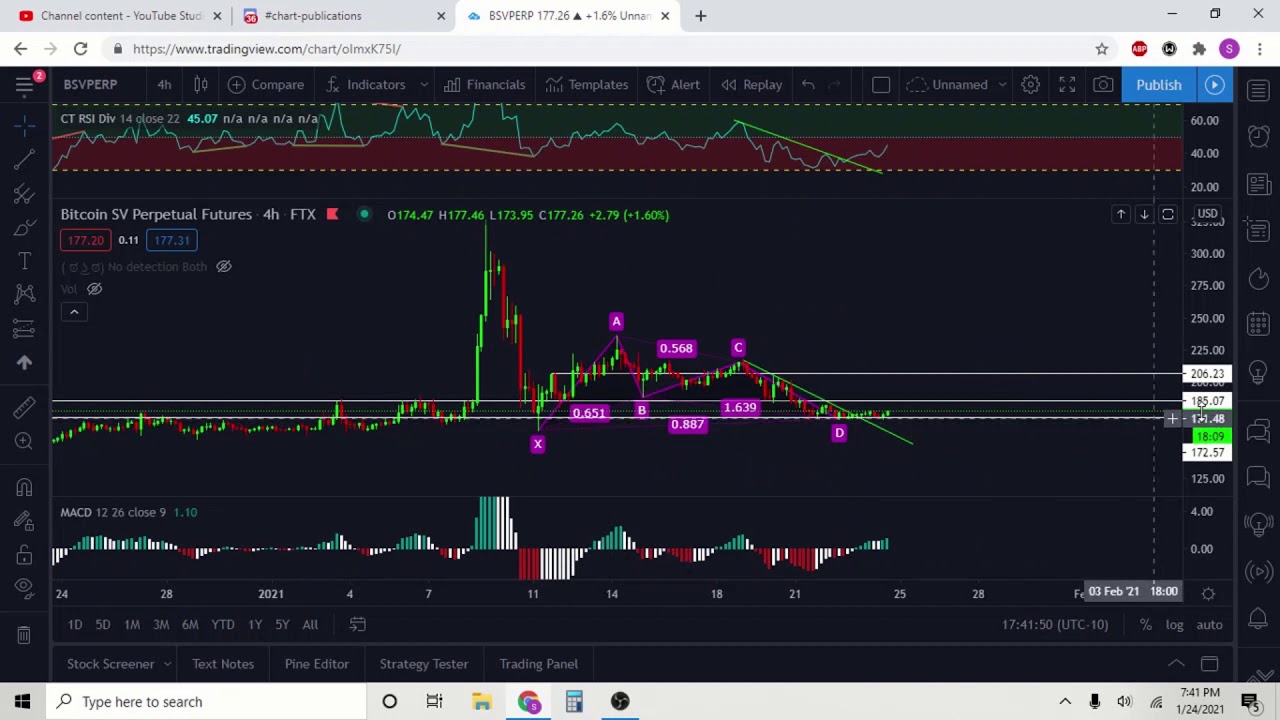The image size is (1280, 720).
Task: Maximize the price pane
Action: coord(1167,215)
